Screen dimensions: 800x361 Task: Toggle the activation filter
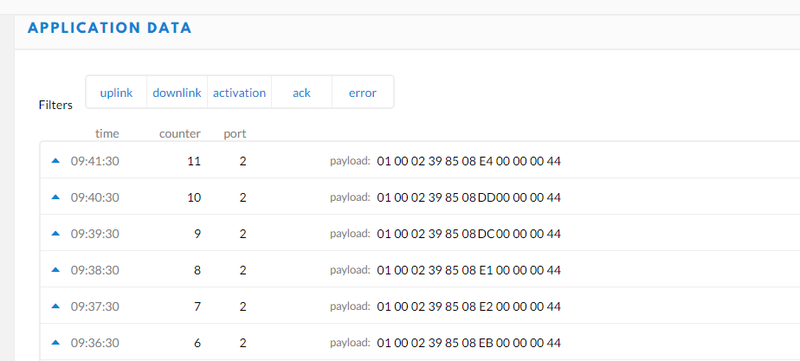tap(239, 92)
